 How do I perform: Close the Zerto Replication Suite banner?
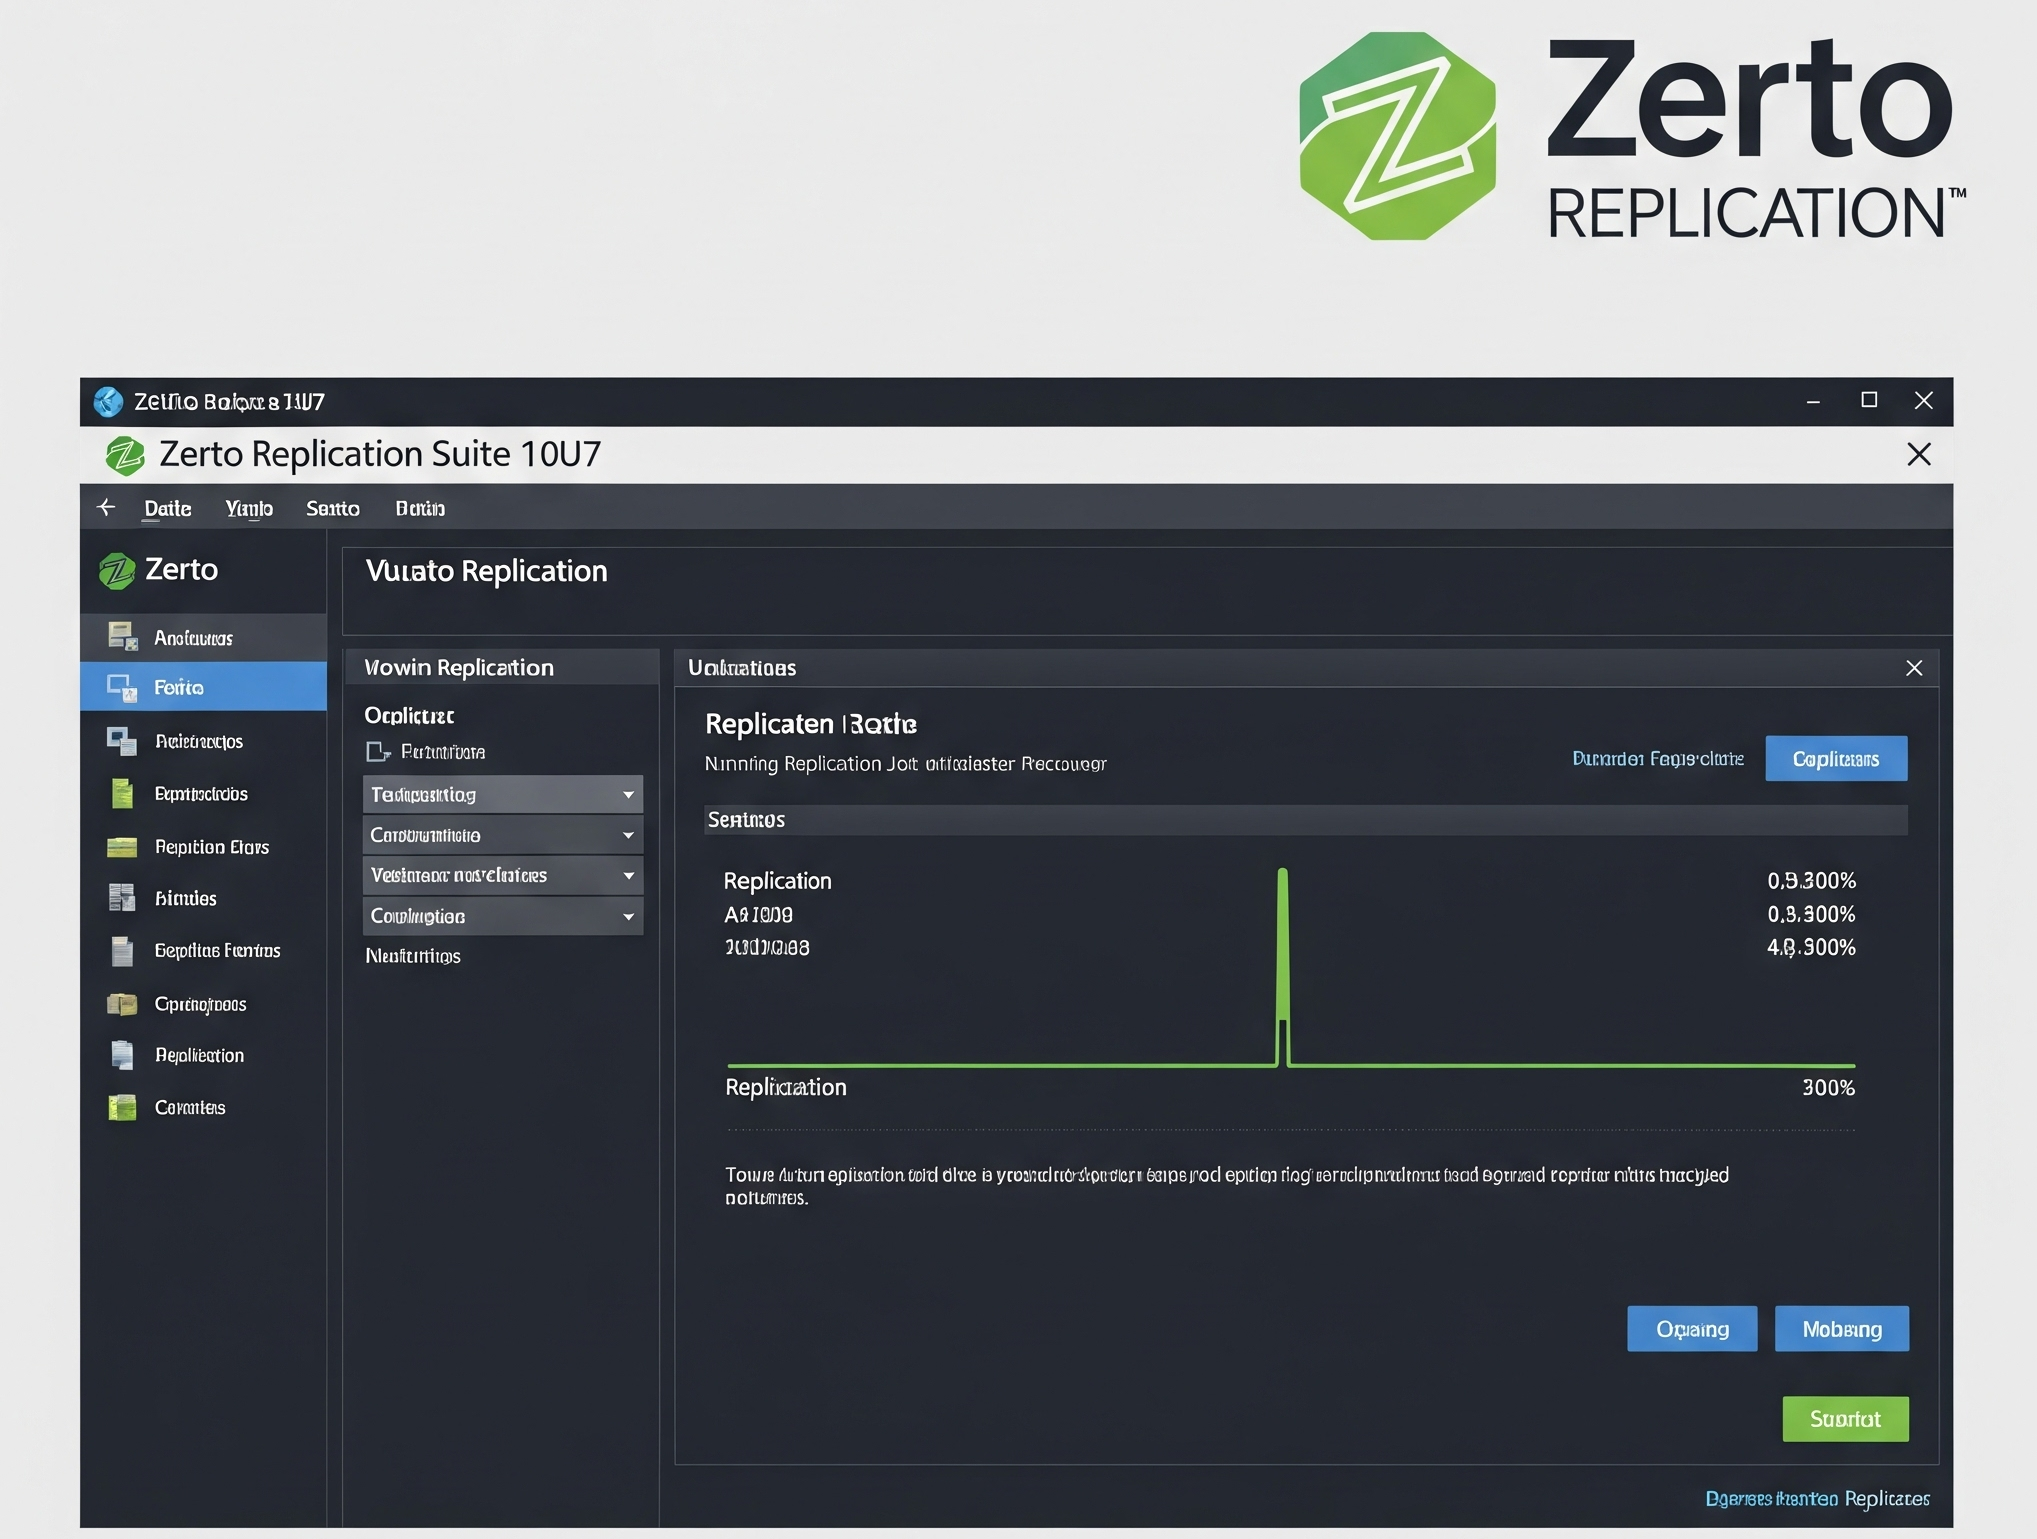1918,454
